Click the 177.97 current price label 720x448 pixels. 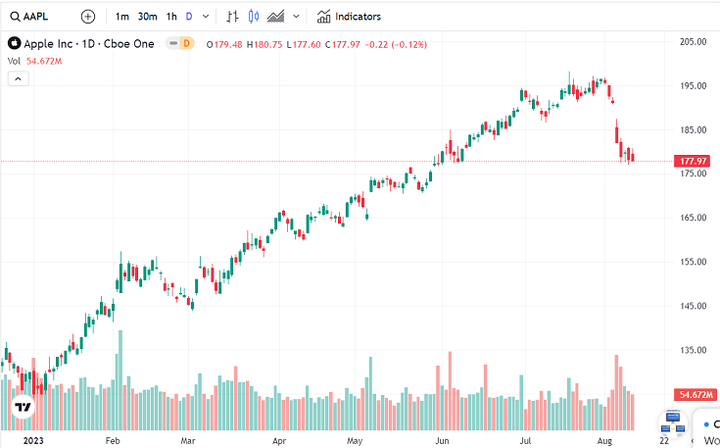click(692, 162)
